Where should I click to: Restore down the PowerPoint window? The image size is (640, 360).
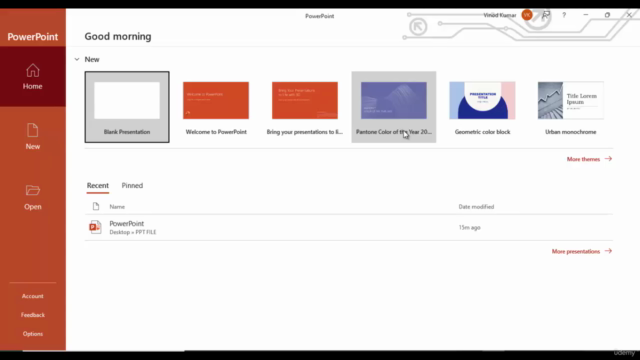[x=607, y=15]
